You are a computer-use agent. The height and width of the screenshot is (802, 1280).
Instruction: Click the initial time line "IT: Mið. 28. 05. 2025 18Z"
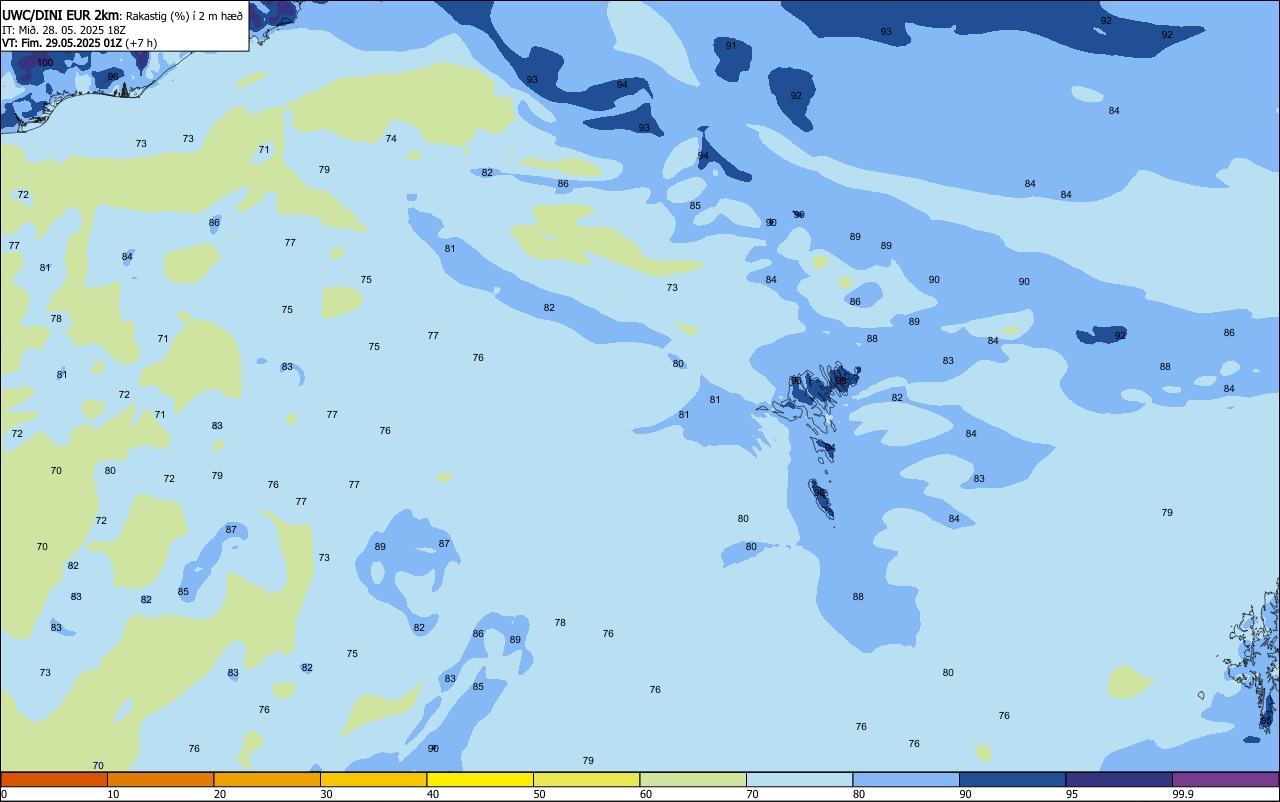tap(64, 30)
